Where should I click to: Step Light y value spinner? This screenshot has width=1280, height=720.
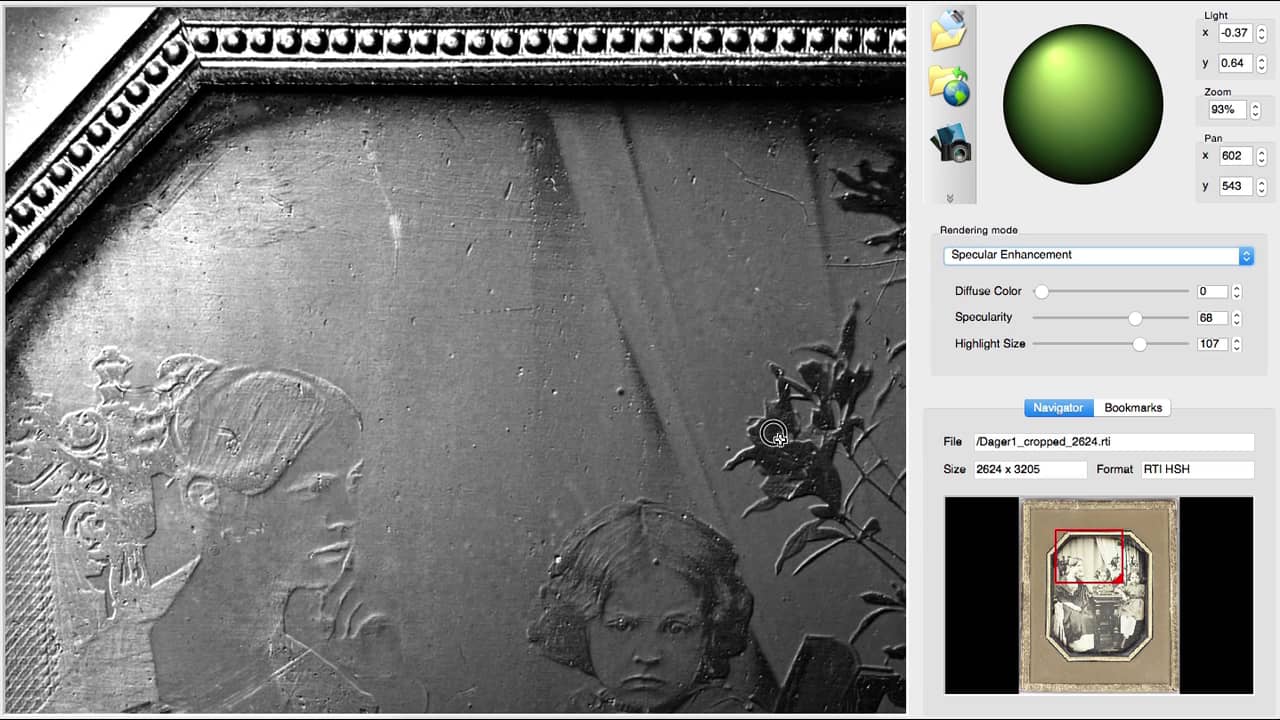(x=1261, y=63)
